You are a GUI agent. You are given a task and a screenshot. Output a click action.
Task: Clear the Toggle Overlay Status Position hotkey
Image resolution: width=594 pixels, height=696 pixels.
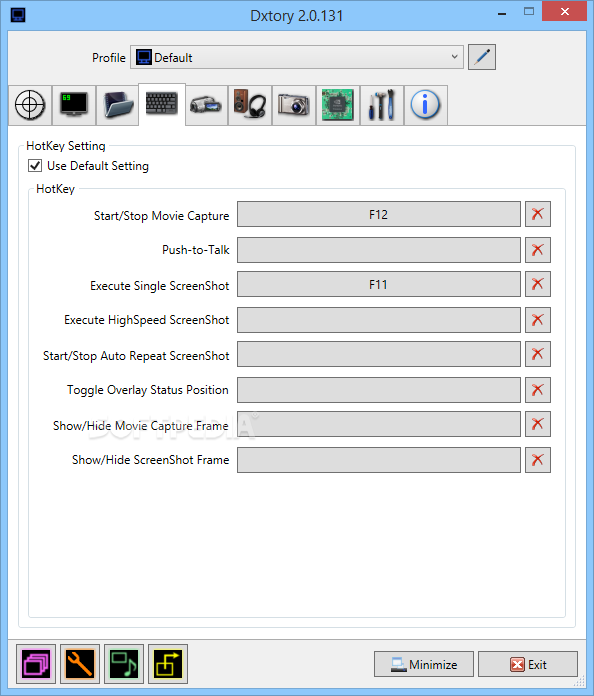(538, 390)
